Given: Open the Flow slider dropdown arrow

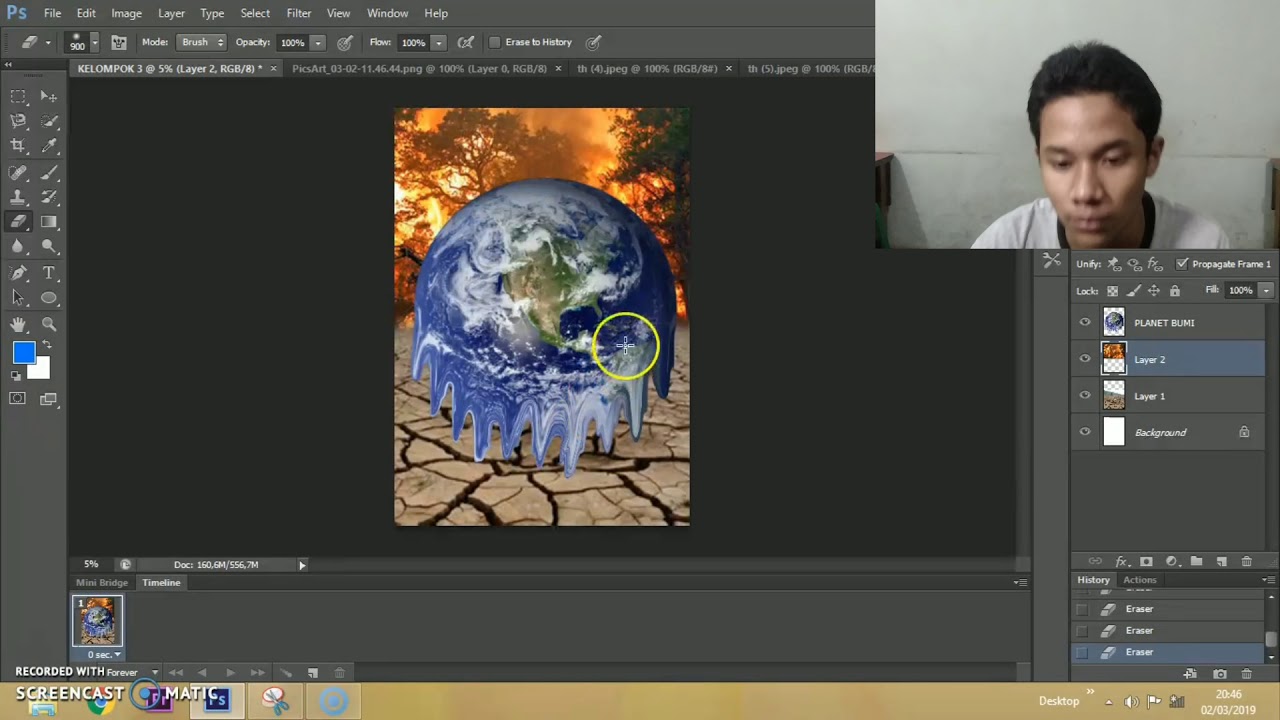Looking at the screenshot, I should pos(438,43).
